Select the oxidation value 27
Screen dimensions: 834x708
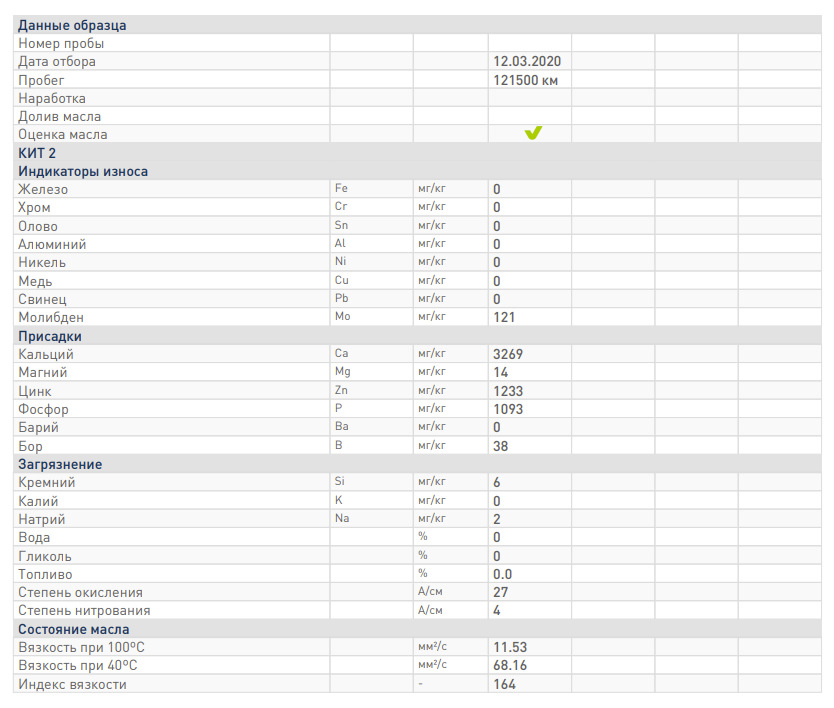(501, 593)
